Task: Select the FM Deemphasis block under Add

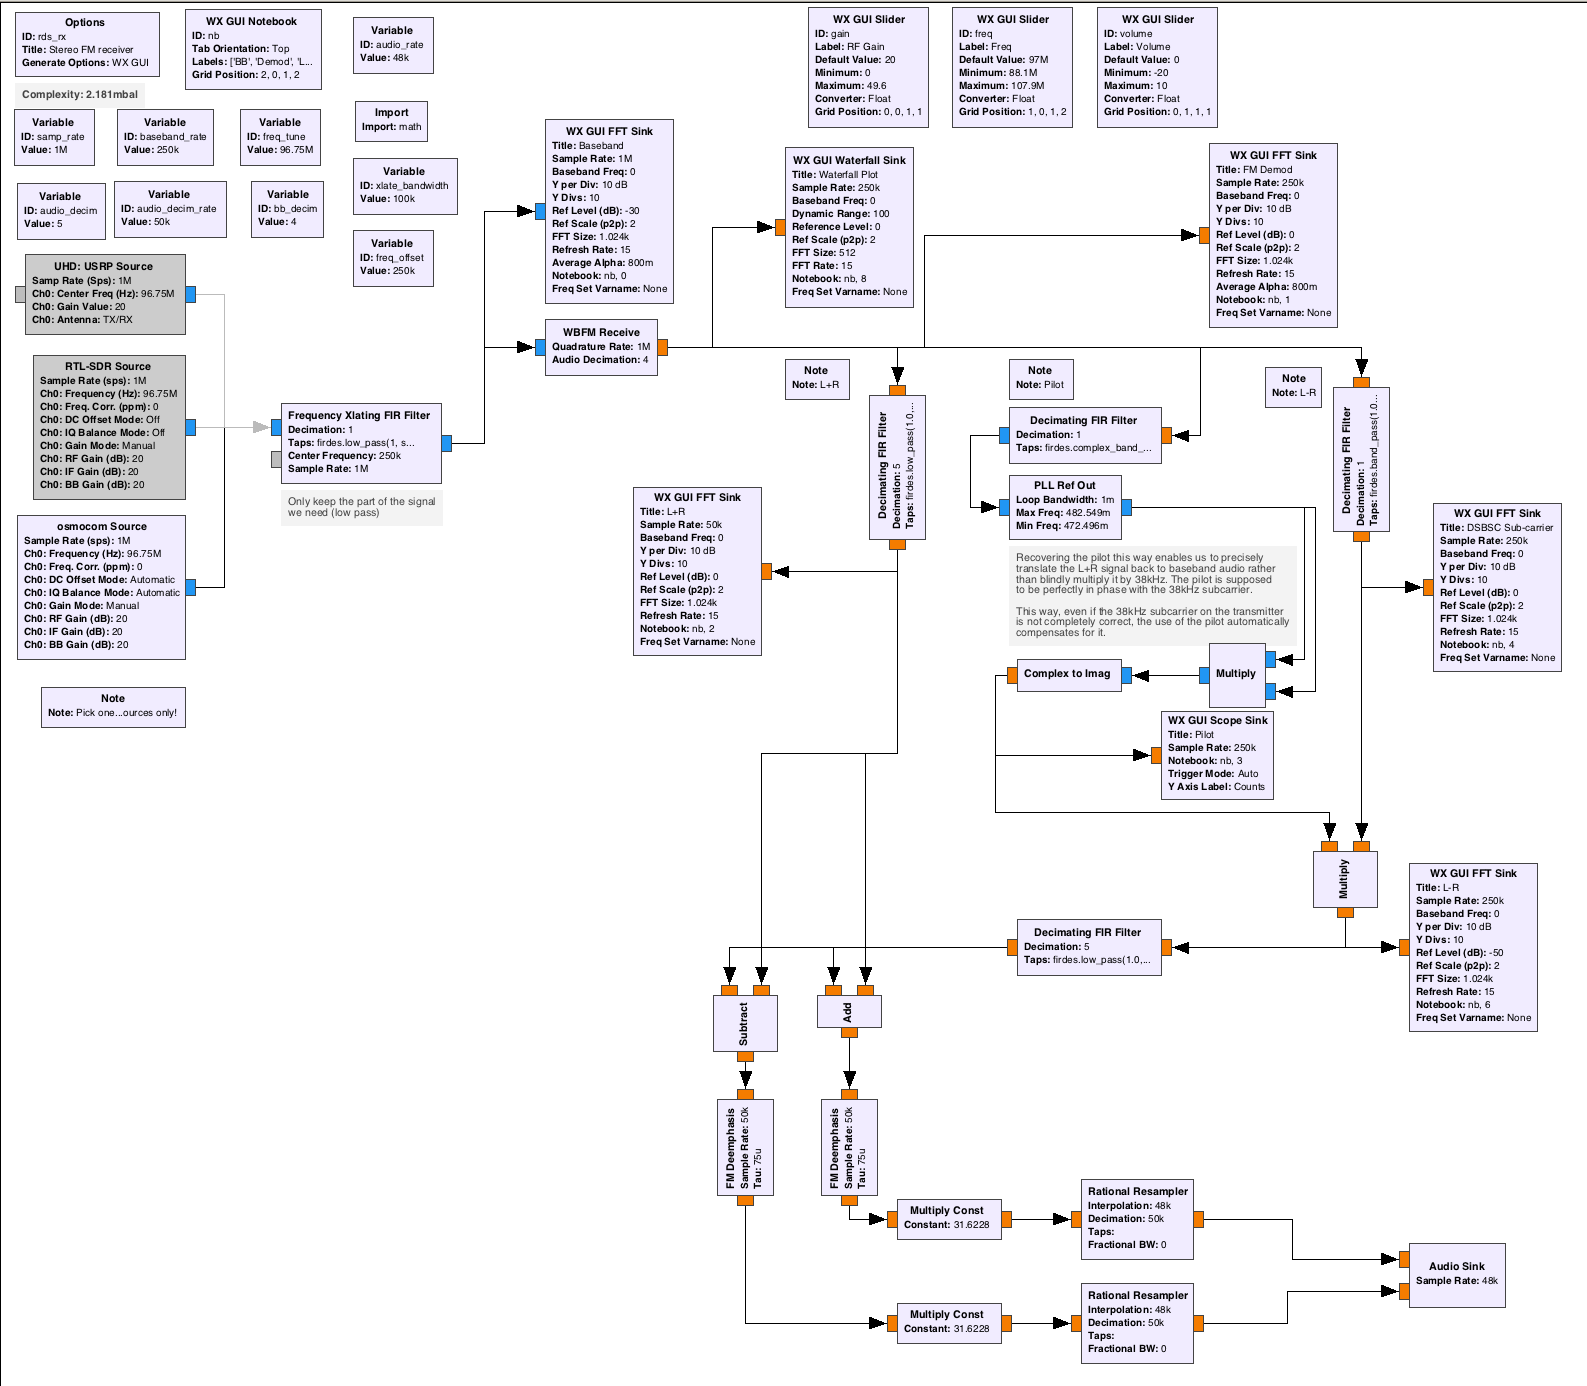Action: click(x=849, y=1147)
